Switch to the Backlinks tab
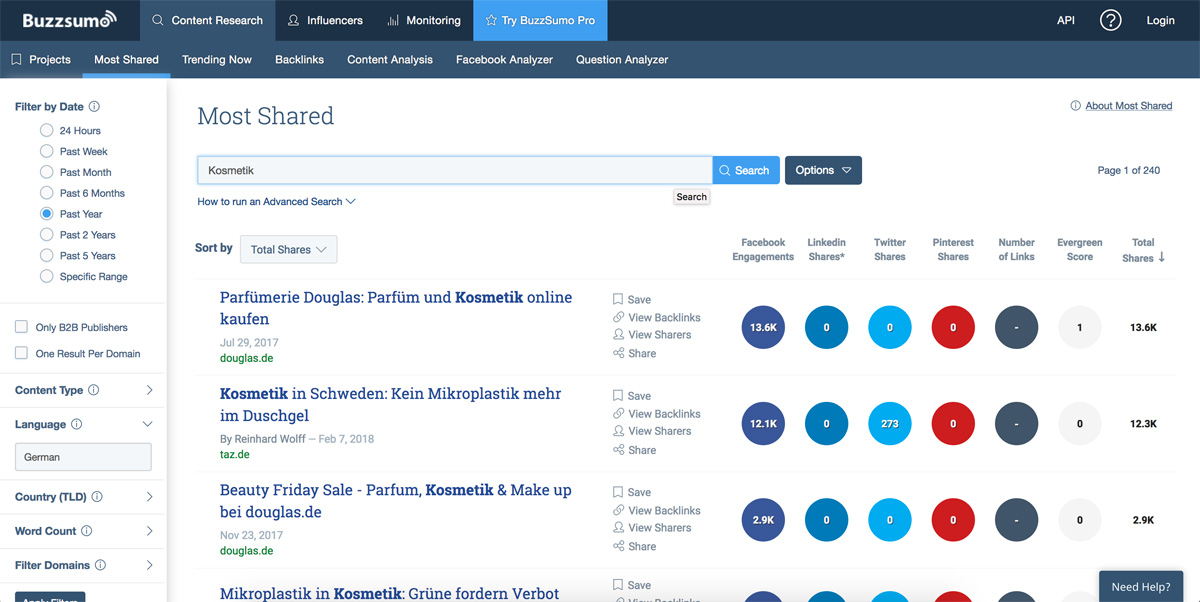 click(300, 60)
